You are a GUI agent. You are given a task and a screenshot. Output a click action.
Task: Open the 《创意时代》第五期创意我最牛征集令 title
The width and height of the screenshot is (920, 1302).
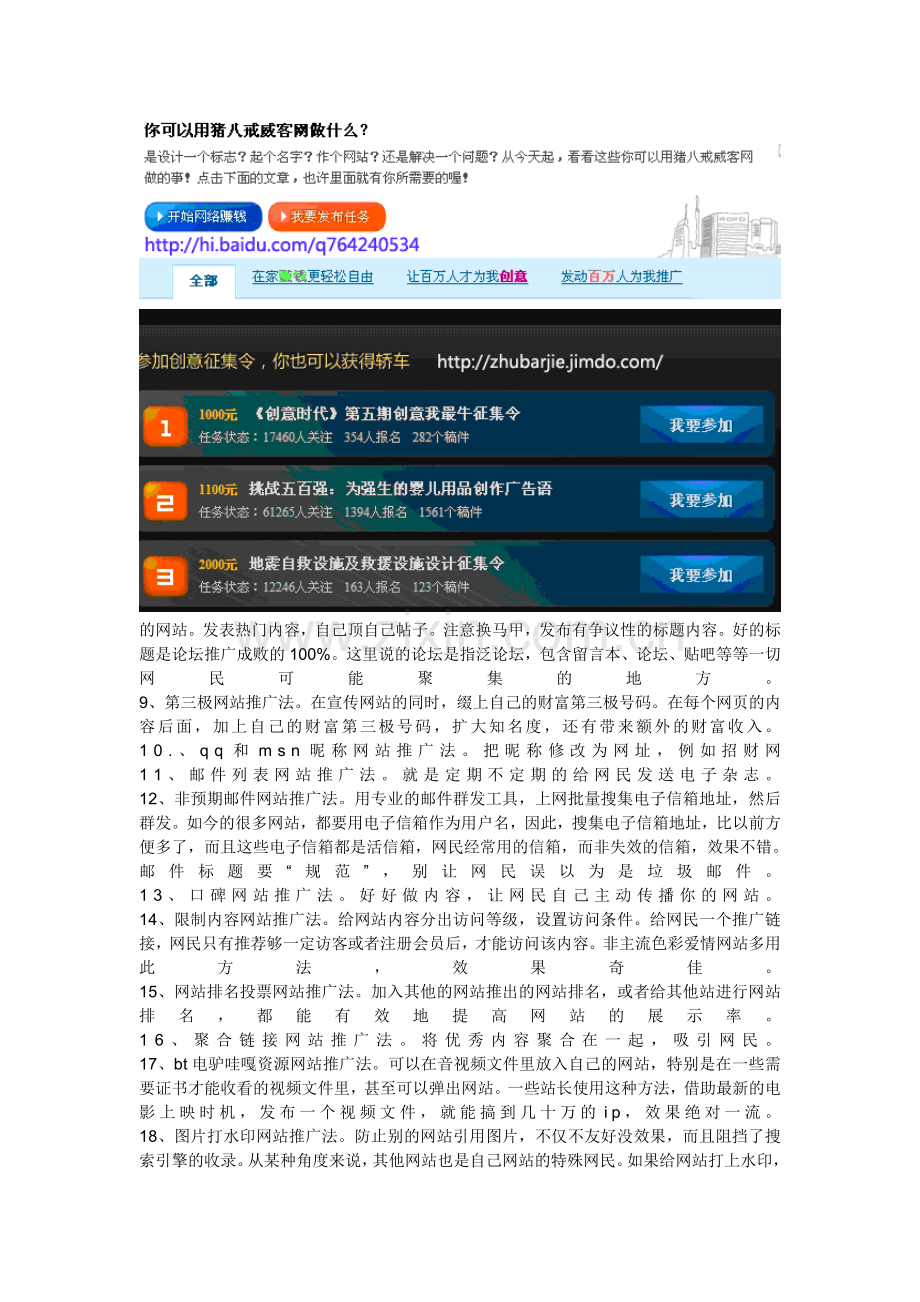tap(386, 414)
